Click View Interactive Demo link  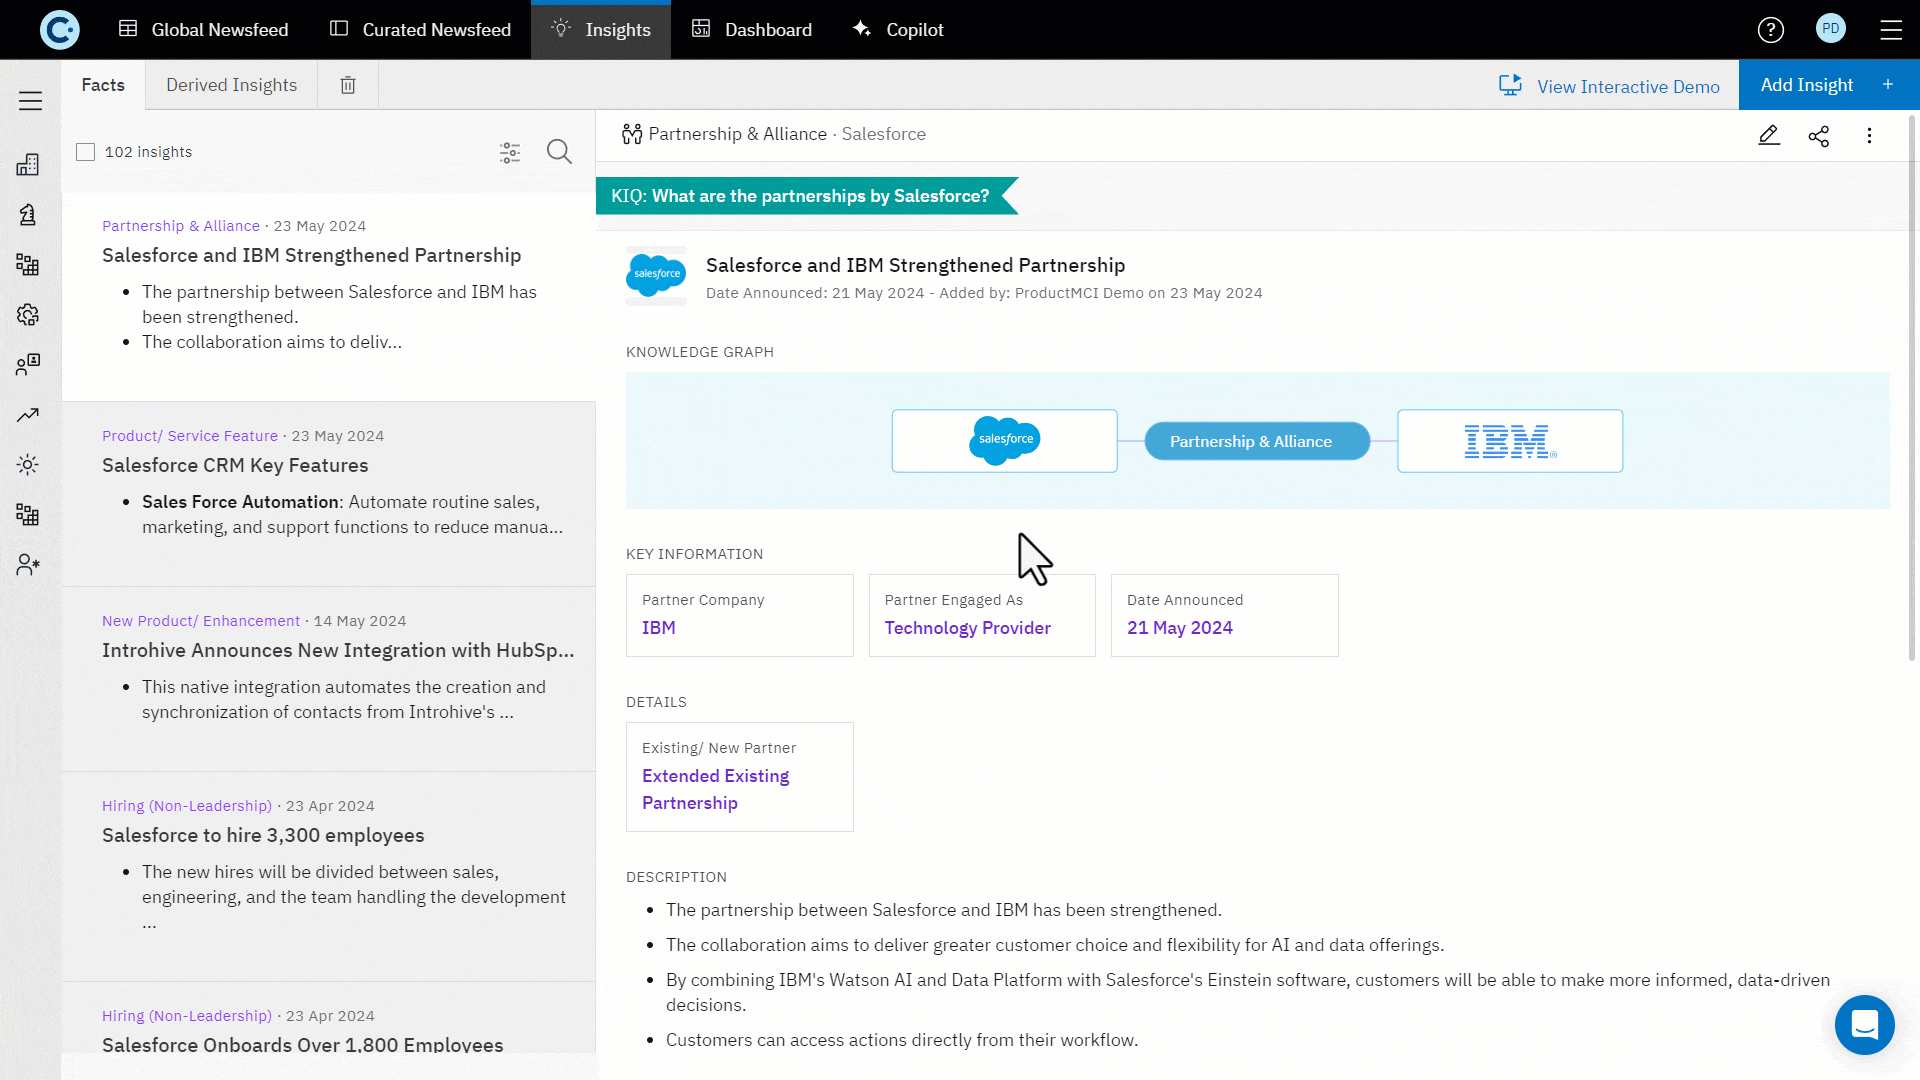1609,86
